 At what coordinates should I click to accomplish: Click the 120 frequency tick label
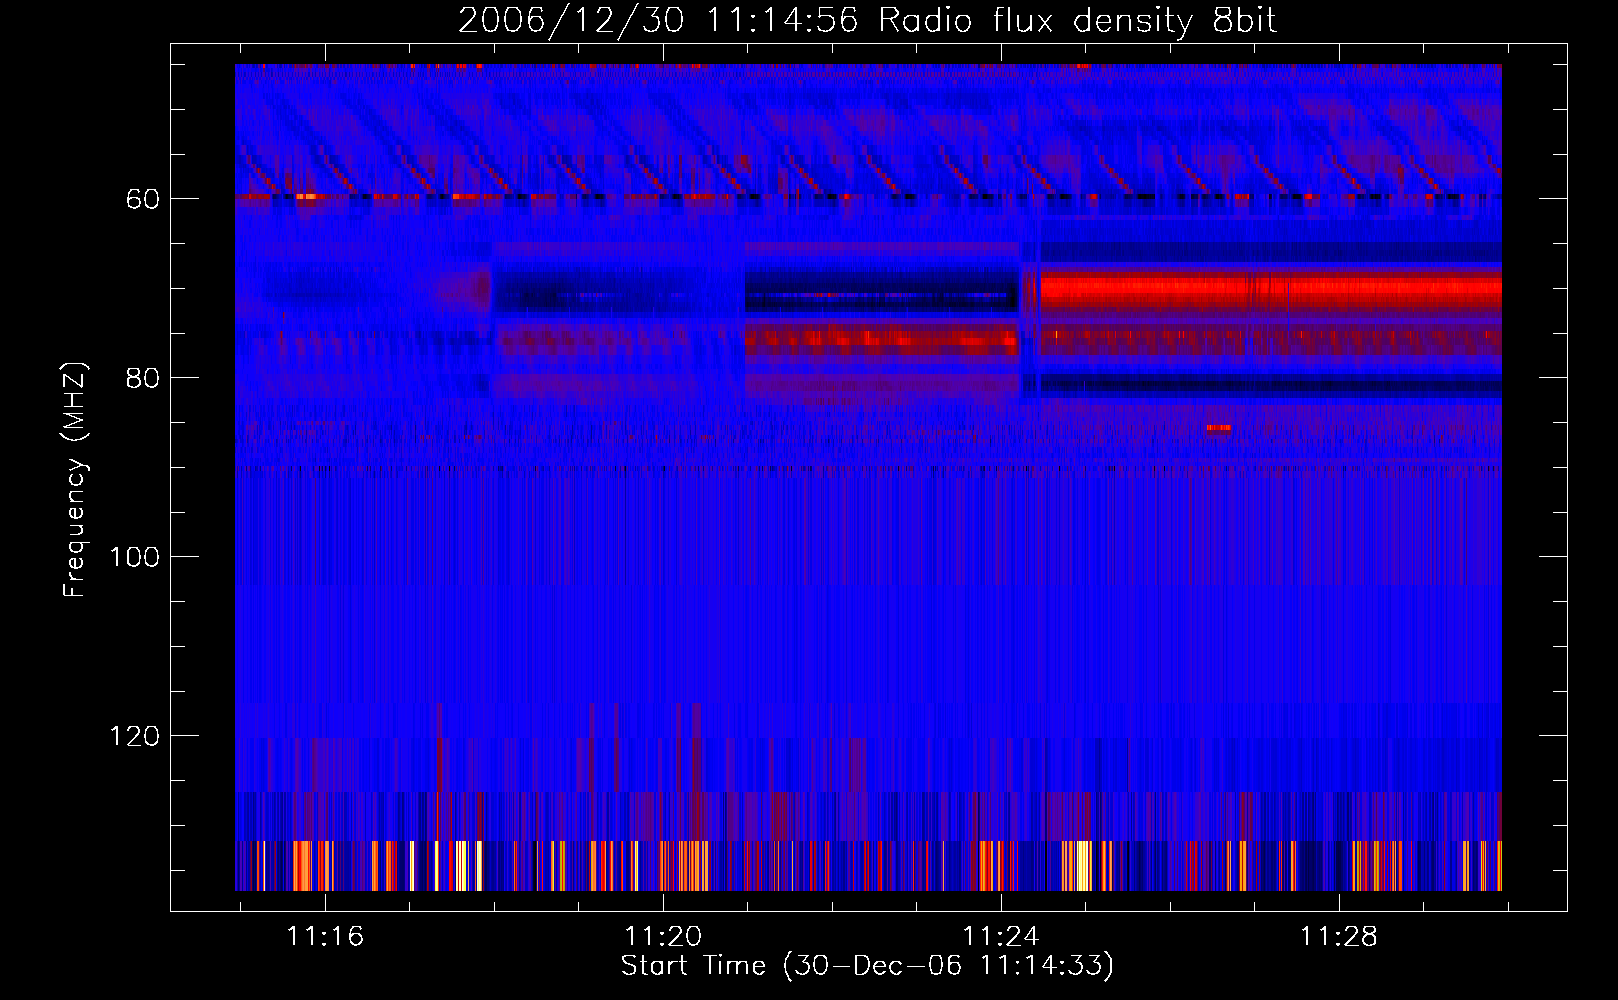tap(134, 736)
